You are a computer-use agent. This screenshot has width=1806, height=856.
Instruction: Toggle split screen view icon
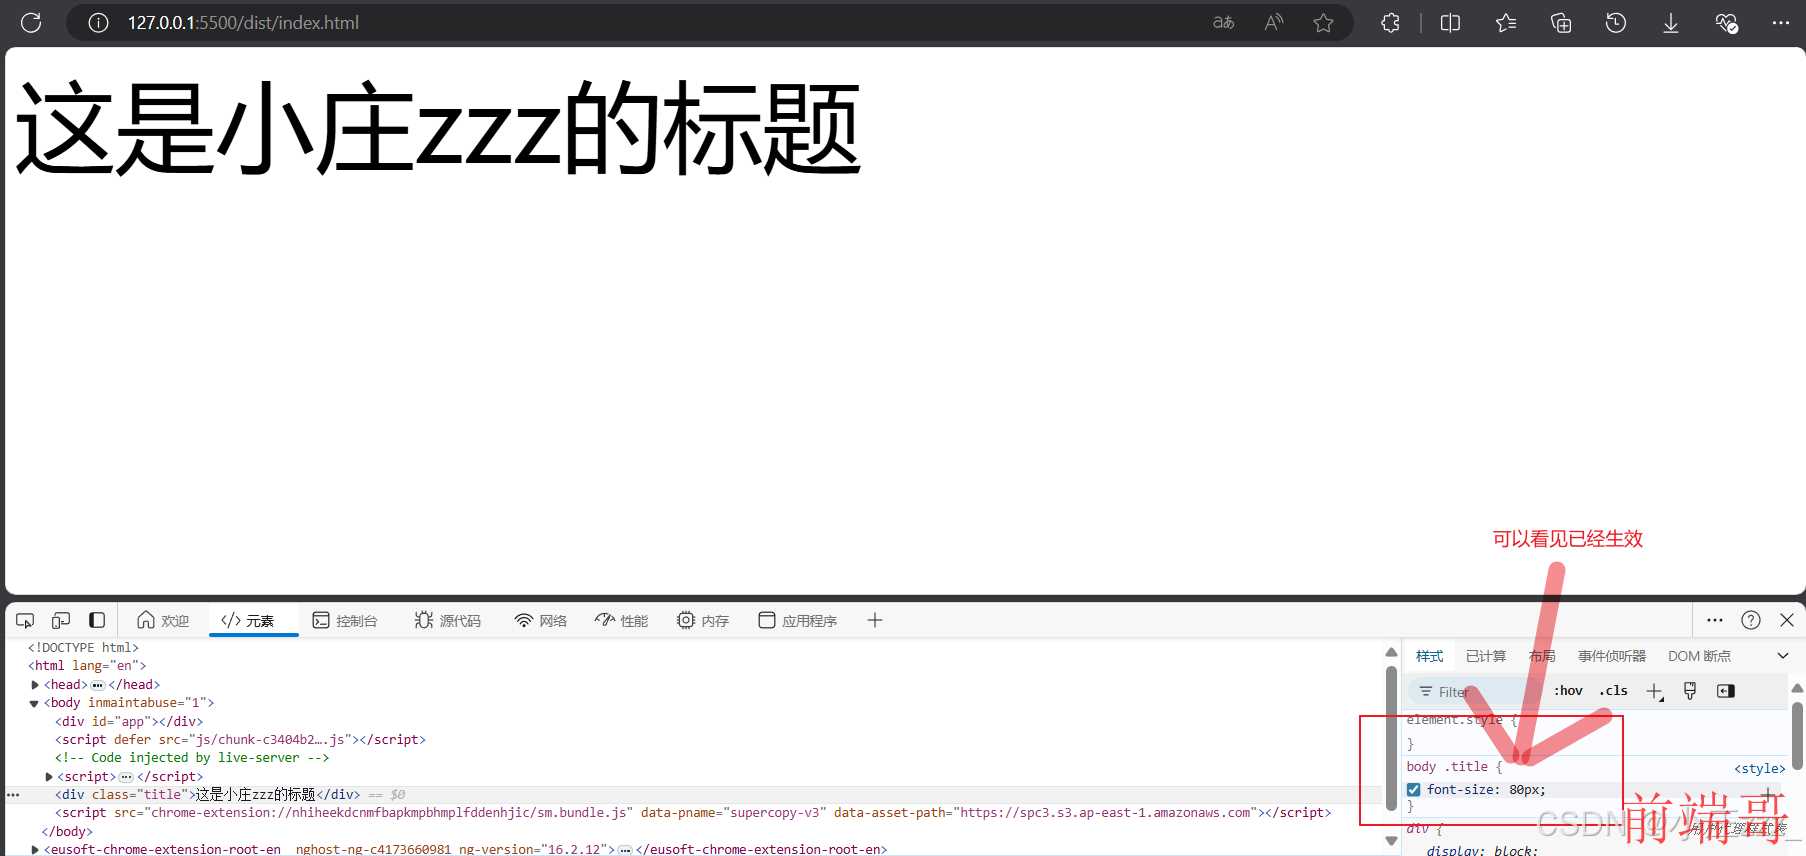pyautogui.click(x=1450, y=22)
